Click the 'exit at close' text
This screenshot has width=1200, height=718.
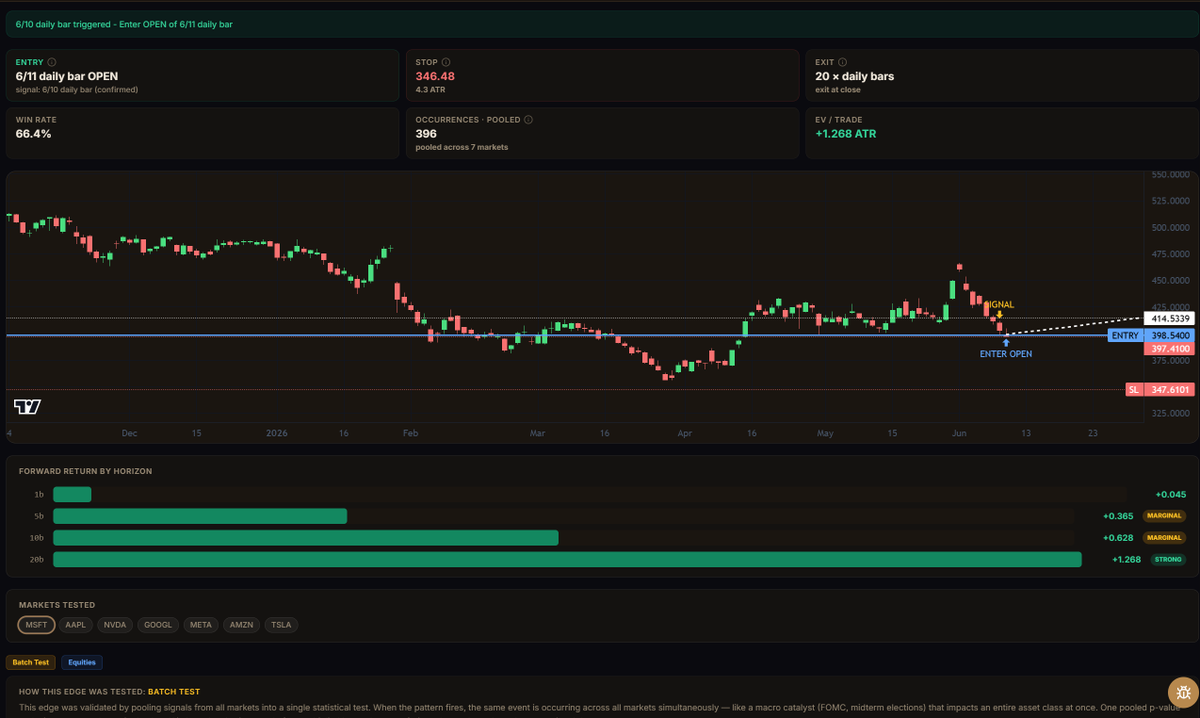[837, 90]
